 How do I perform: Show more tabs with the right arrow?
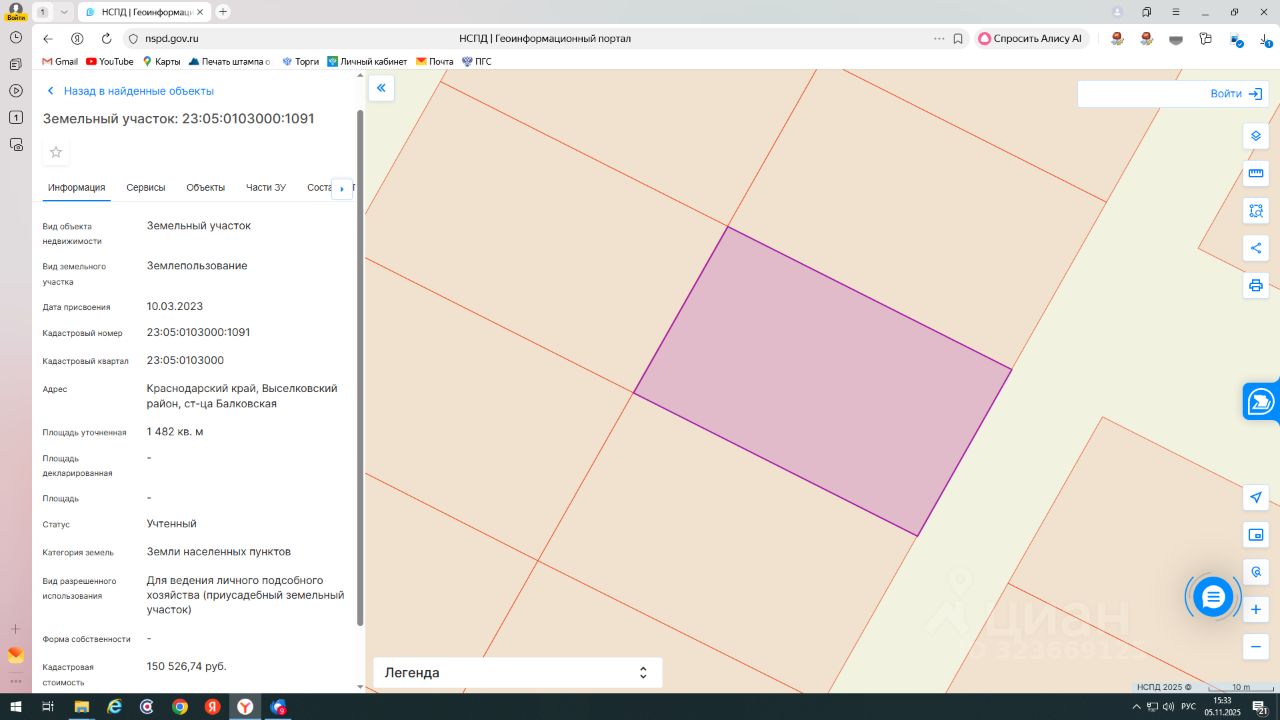(x=342, y=188)
